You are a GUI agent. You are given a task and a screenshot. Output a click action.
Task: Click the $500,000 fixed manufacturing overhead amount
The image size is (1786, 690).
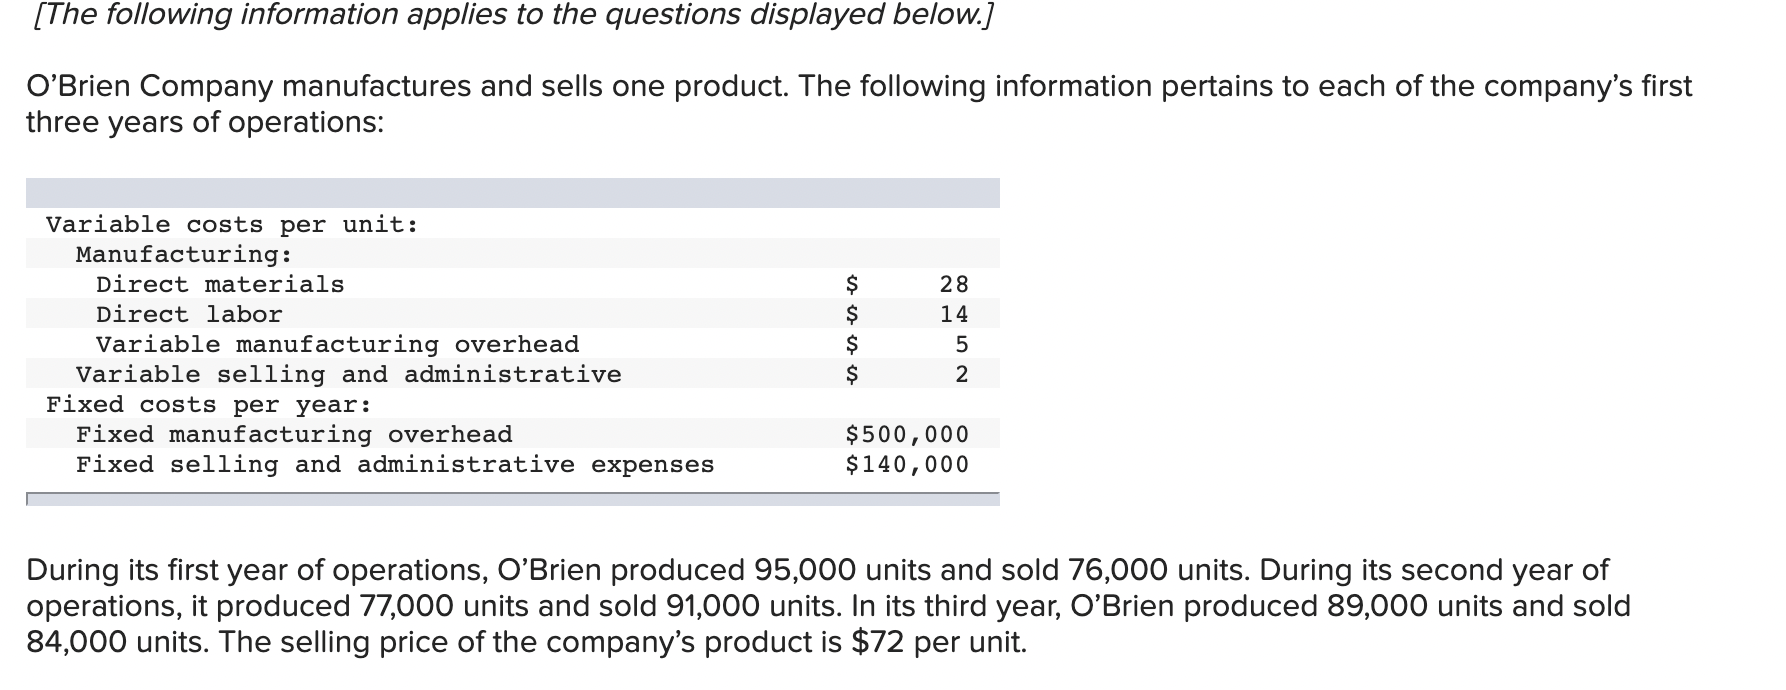pos(907,434)
